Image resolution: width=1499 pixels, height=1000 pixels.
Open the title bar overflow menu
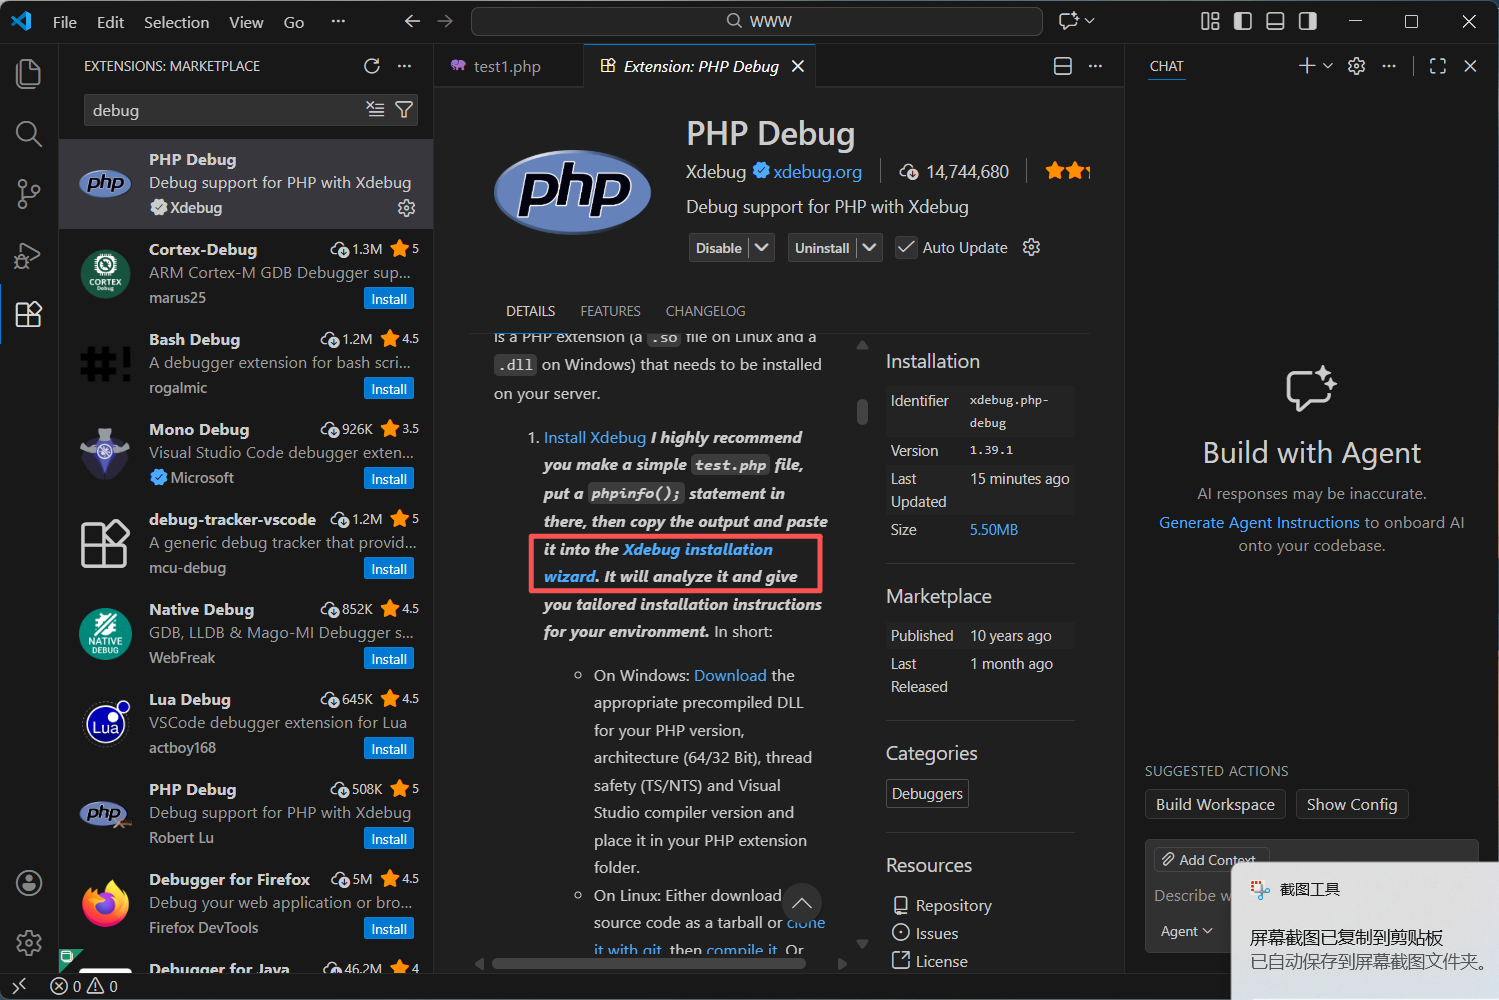(x=338, y=21)
